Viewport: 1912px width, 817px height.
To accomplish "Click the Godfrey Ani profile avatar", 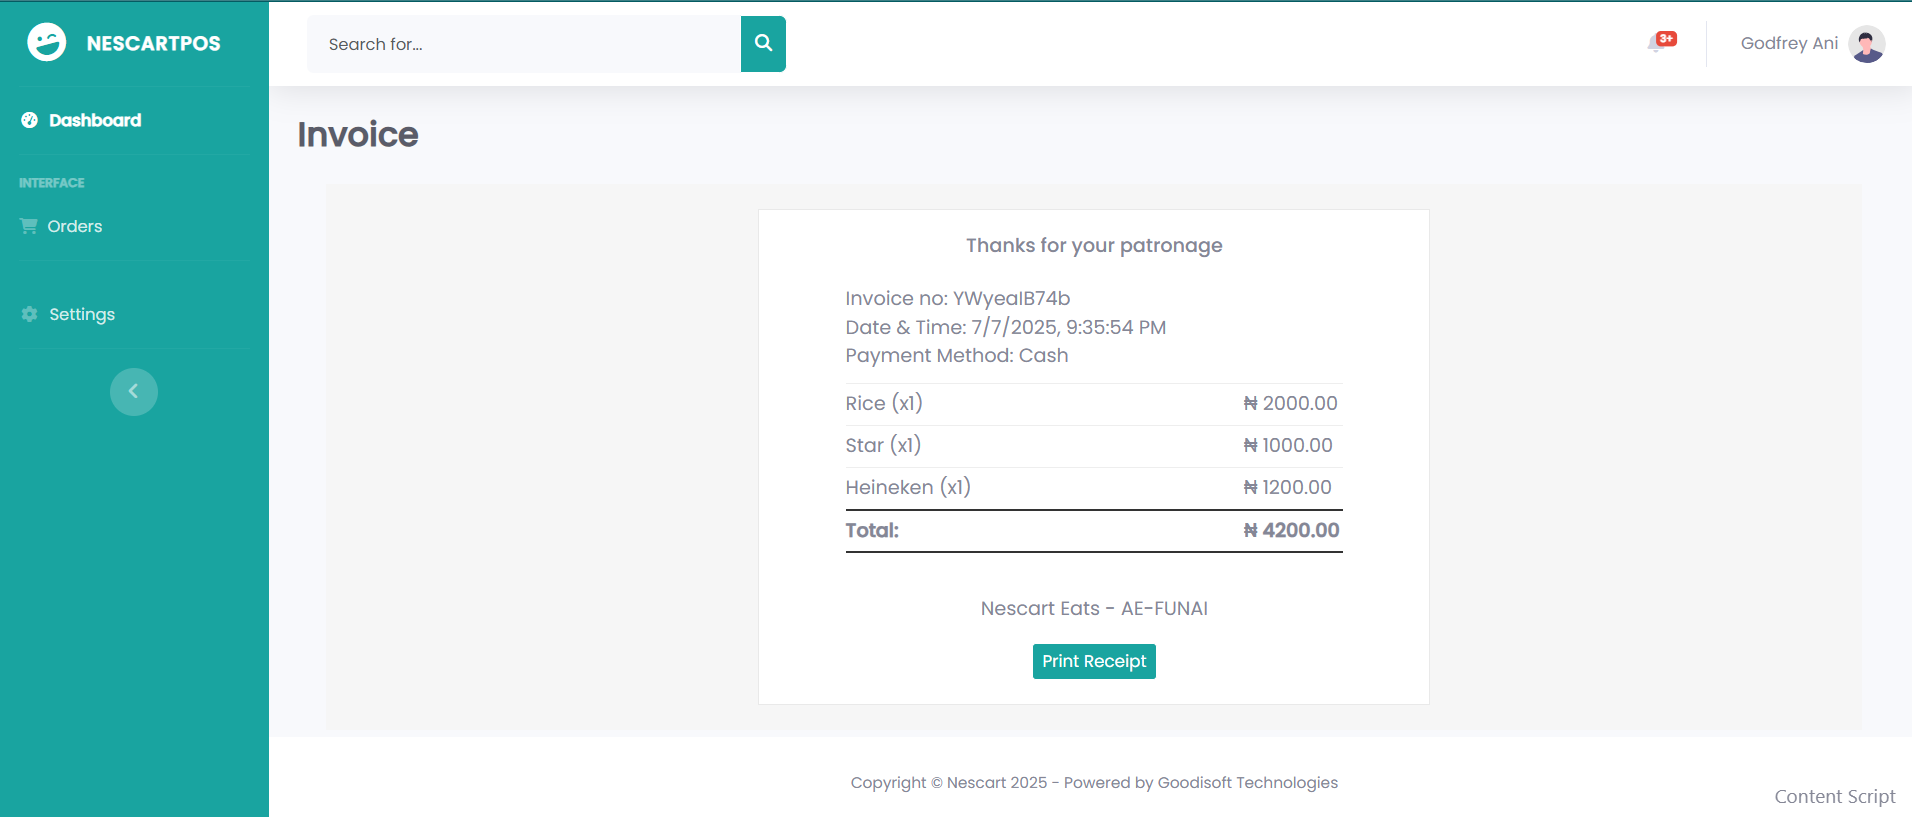I will (1866, 44).
